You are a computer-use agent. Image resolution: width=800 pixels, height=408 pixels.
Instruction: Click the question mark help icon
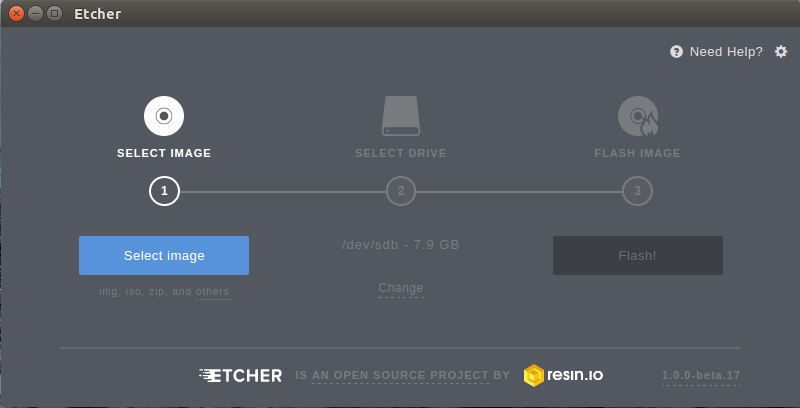[x=676, y=52]
